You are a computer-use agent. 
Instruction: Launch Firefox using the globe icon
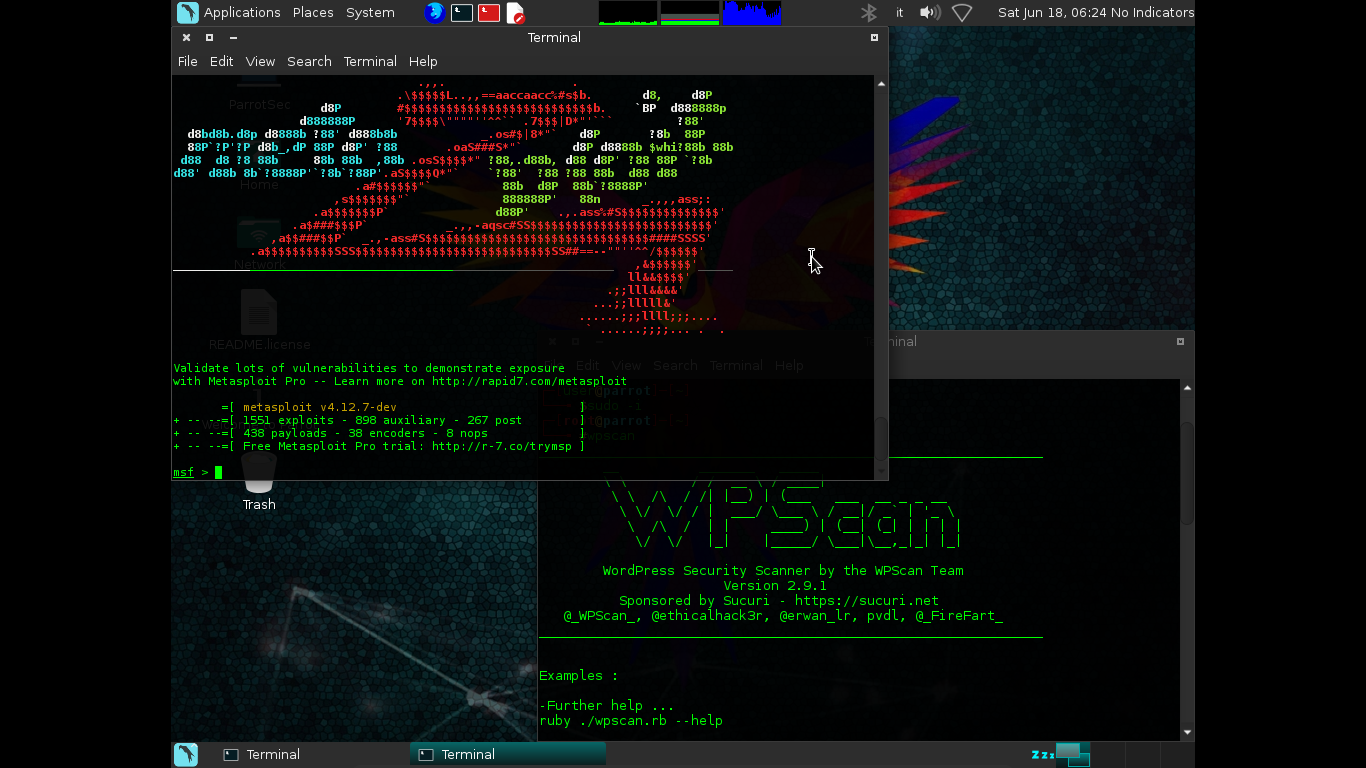(x=434, y=12)
